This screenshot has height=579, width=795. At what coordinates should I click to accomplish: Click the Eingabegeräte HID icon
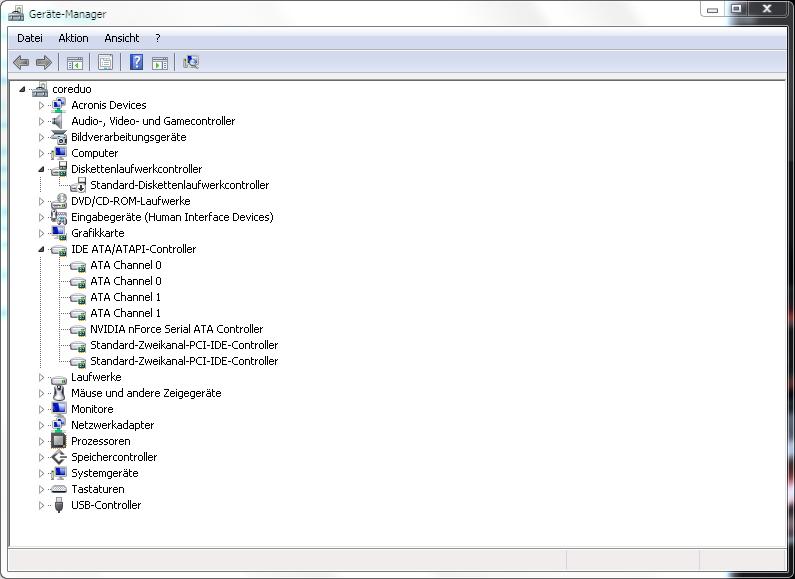coord(59,217)
